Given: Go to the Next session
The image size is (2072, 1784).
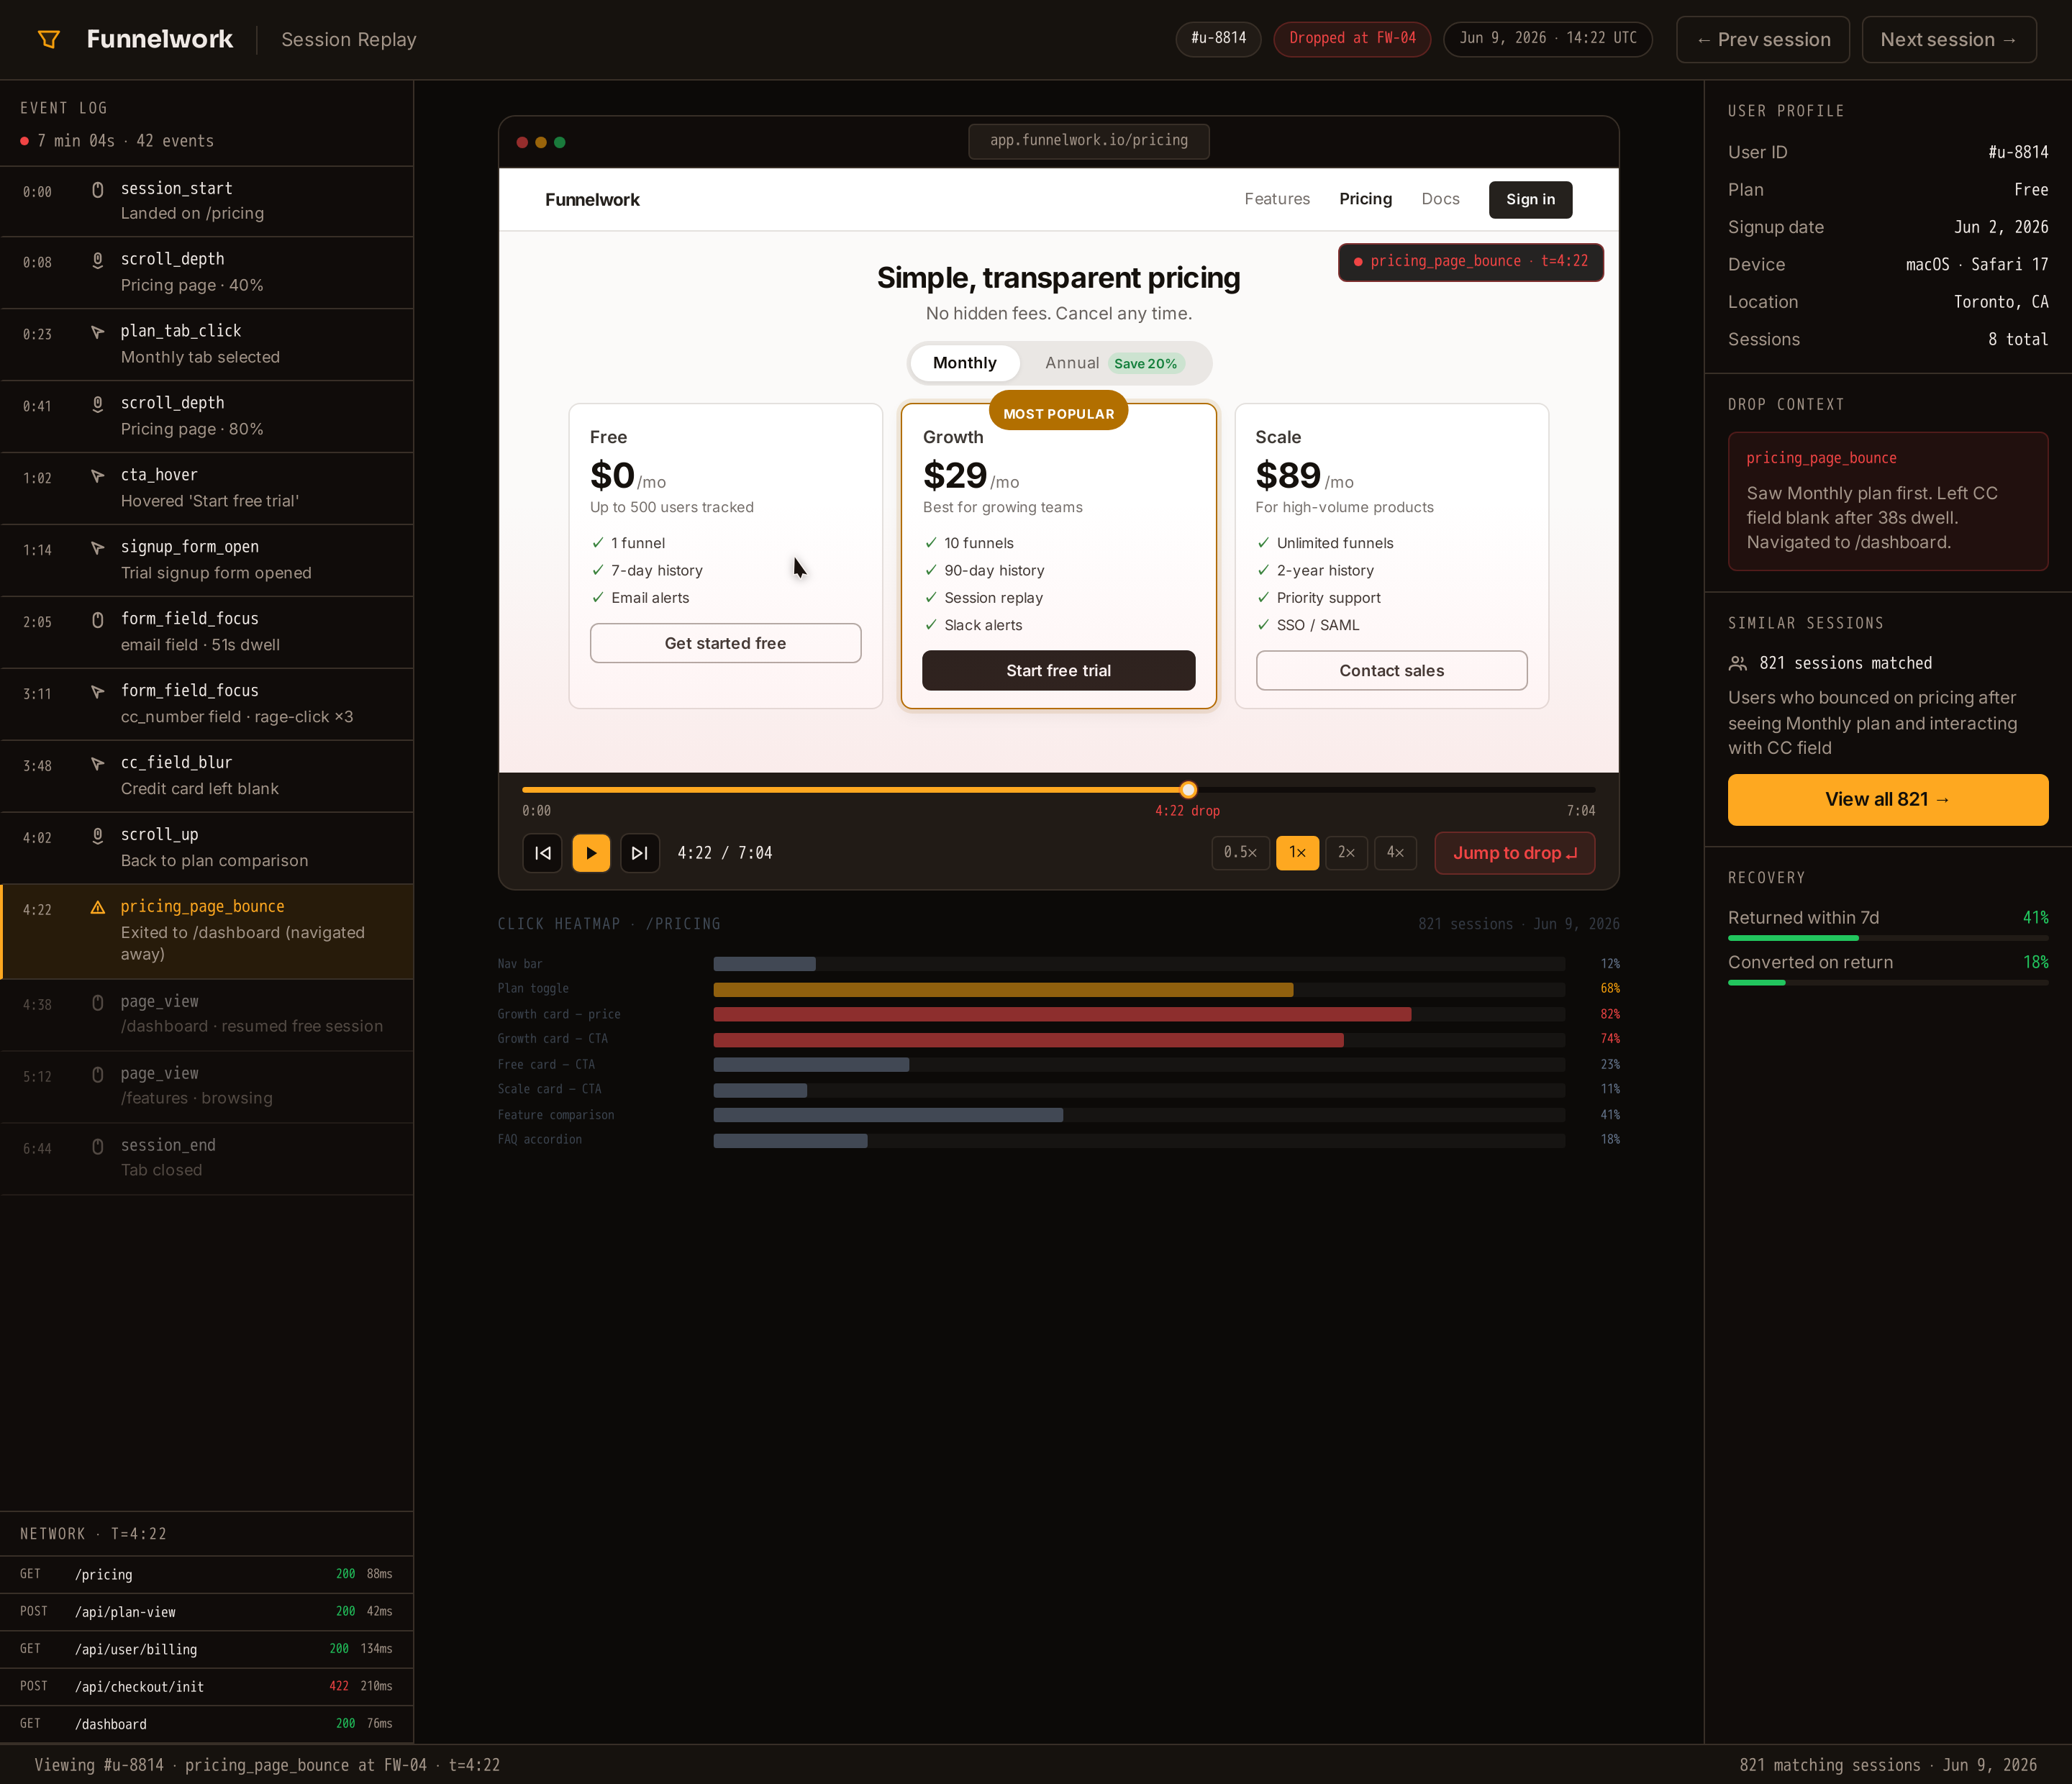Looking at the screenshot, I should click(x=1948, y=40).
